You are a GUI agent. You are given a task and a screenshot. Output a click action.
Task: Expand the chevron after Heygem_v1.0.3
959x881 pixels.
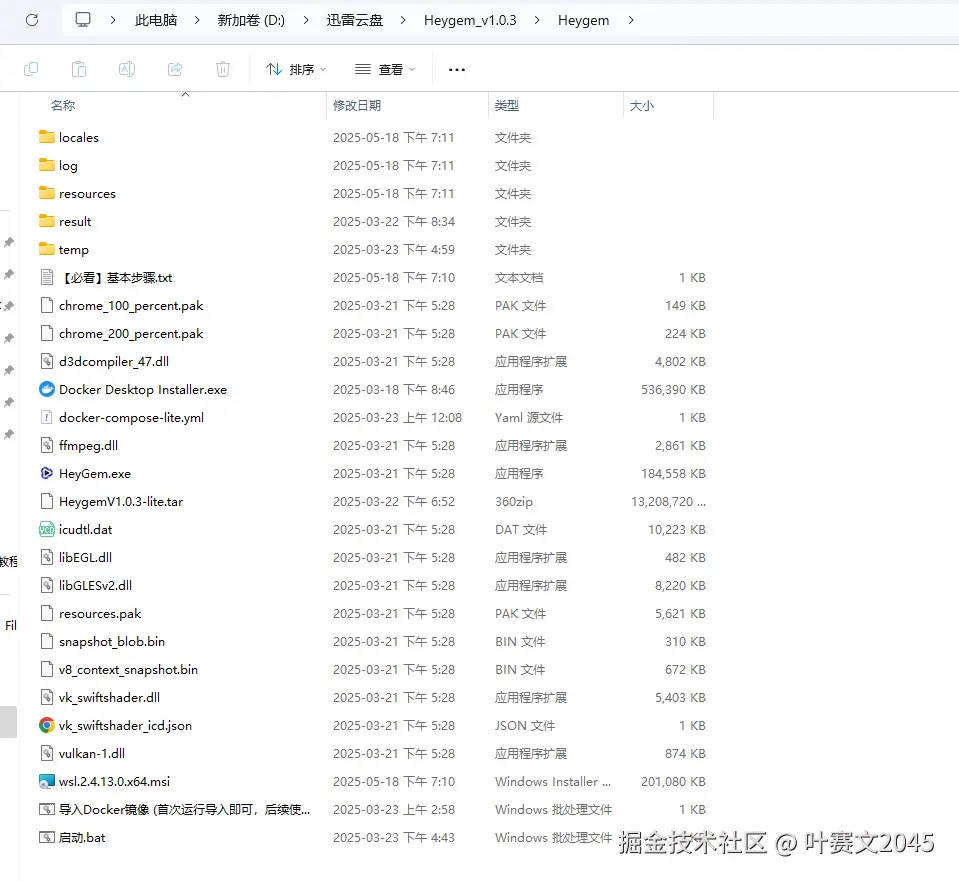pyautogui.click(x=537, y=20)
